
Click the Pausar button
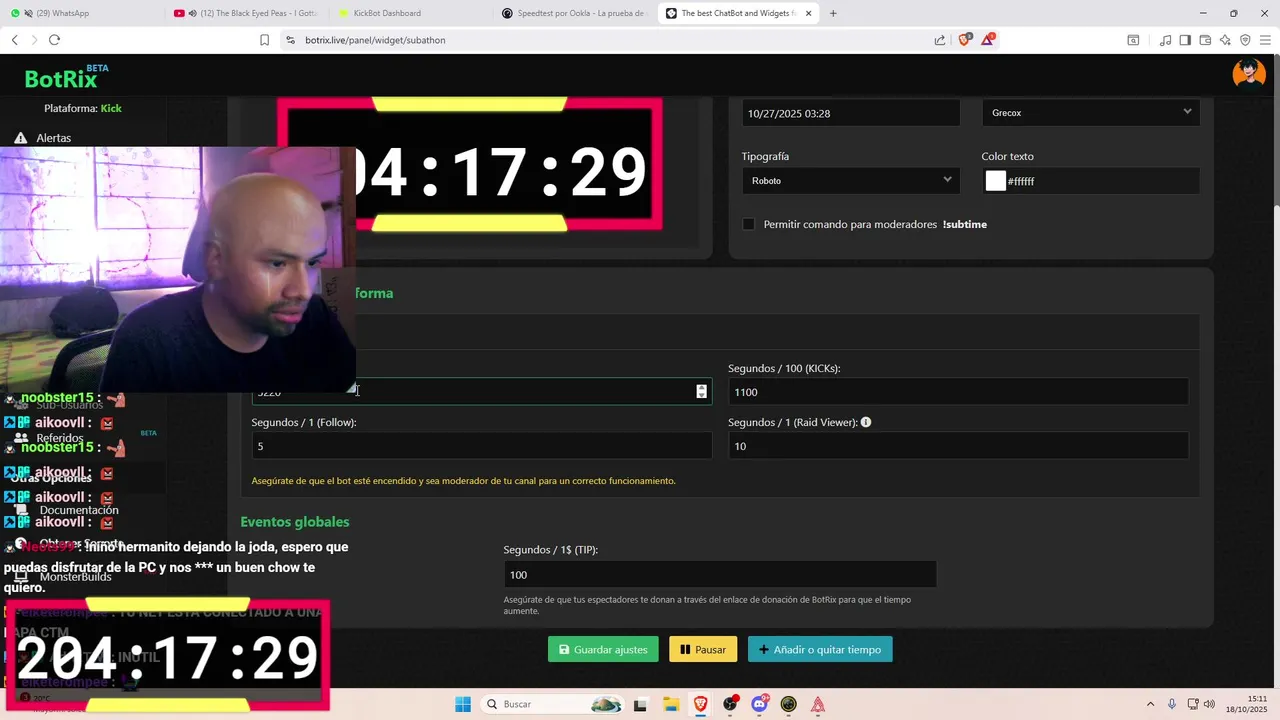[703, 649]
